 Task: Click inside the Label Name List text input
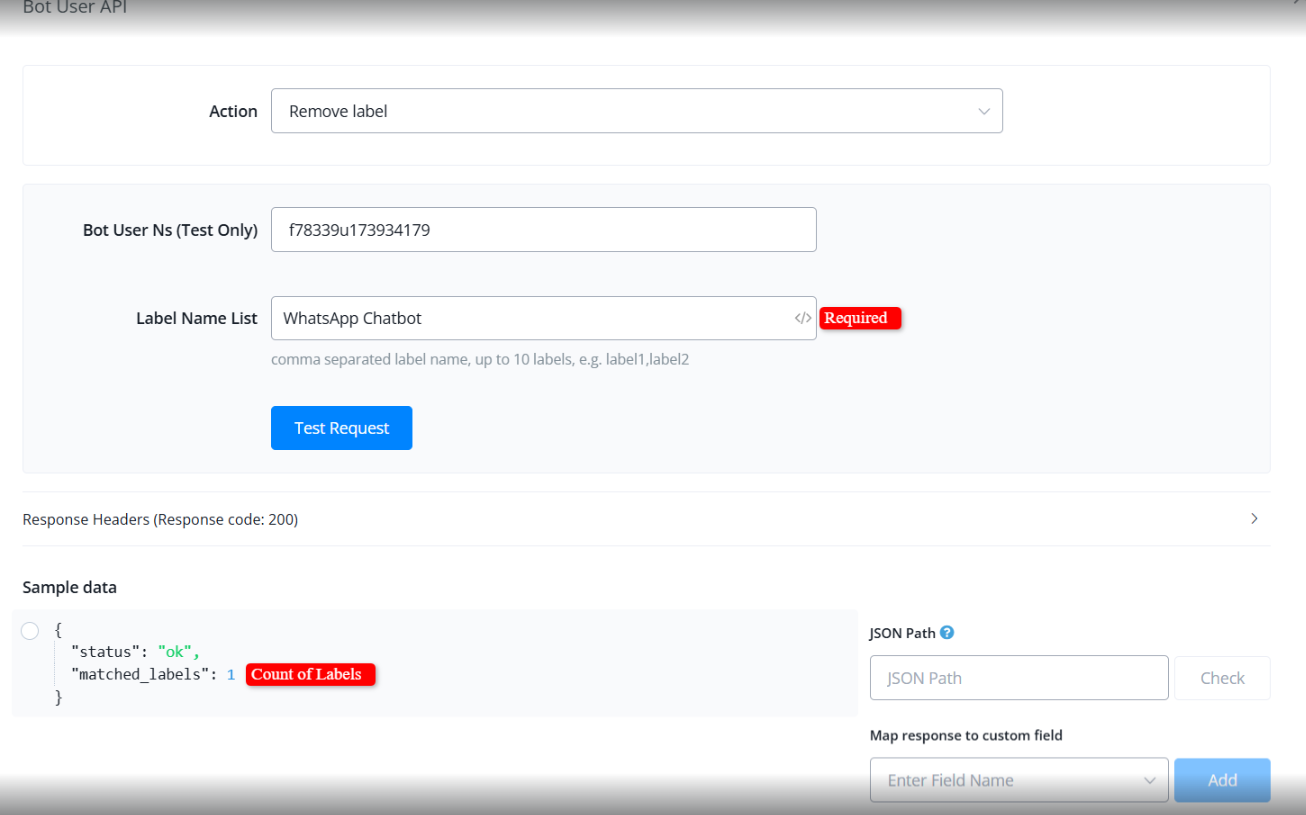pyautogui.click(x=530, y=318)
